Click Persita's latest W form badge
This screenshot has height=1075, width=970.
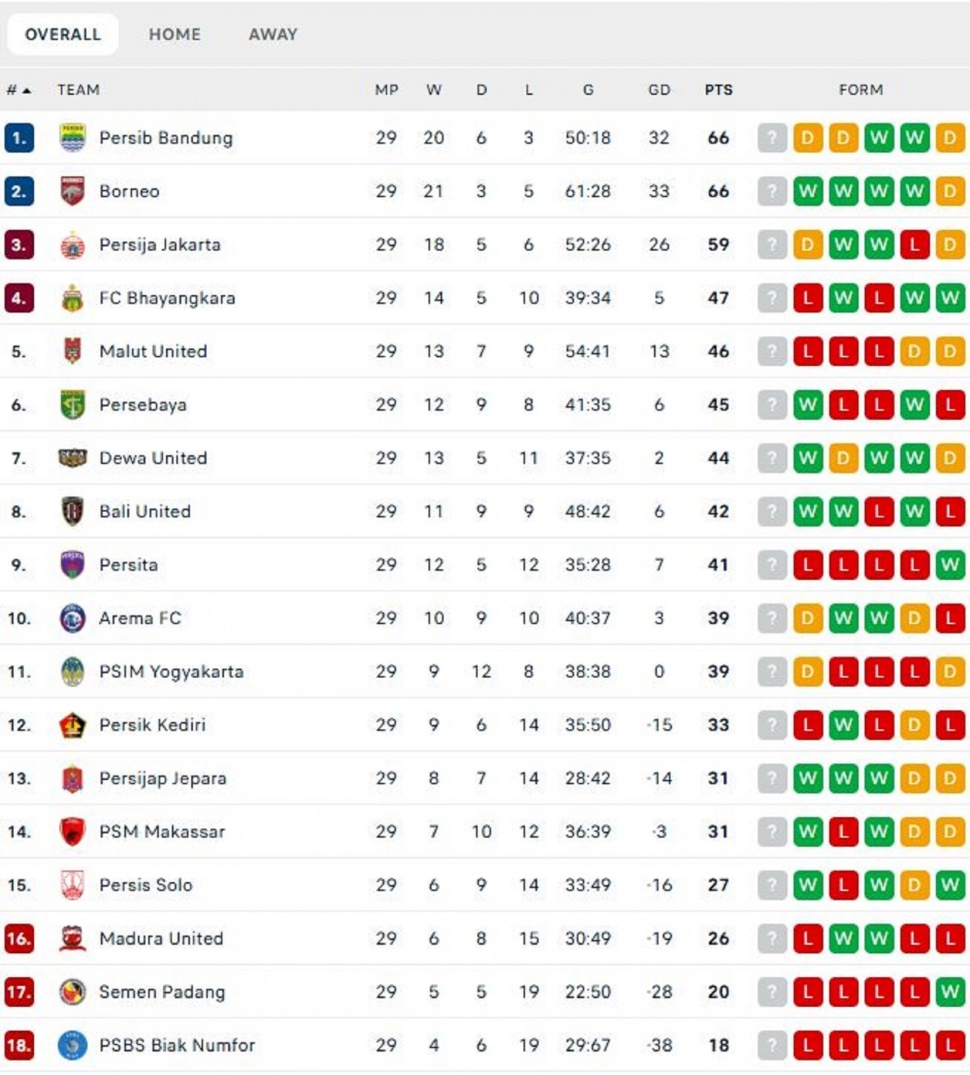pyautogui.click(x=948, y=565)
